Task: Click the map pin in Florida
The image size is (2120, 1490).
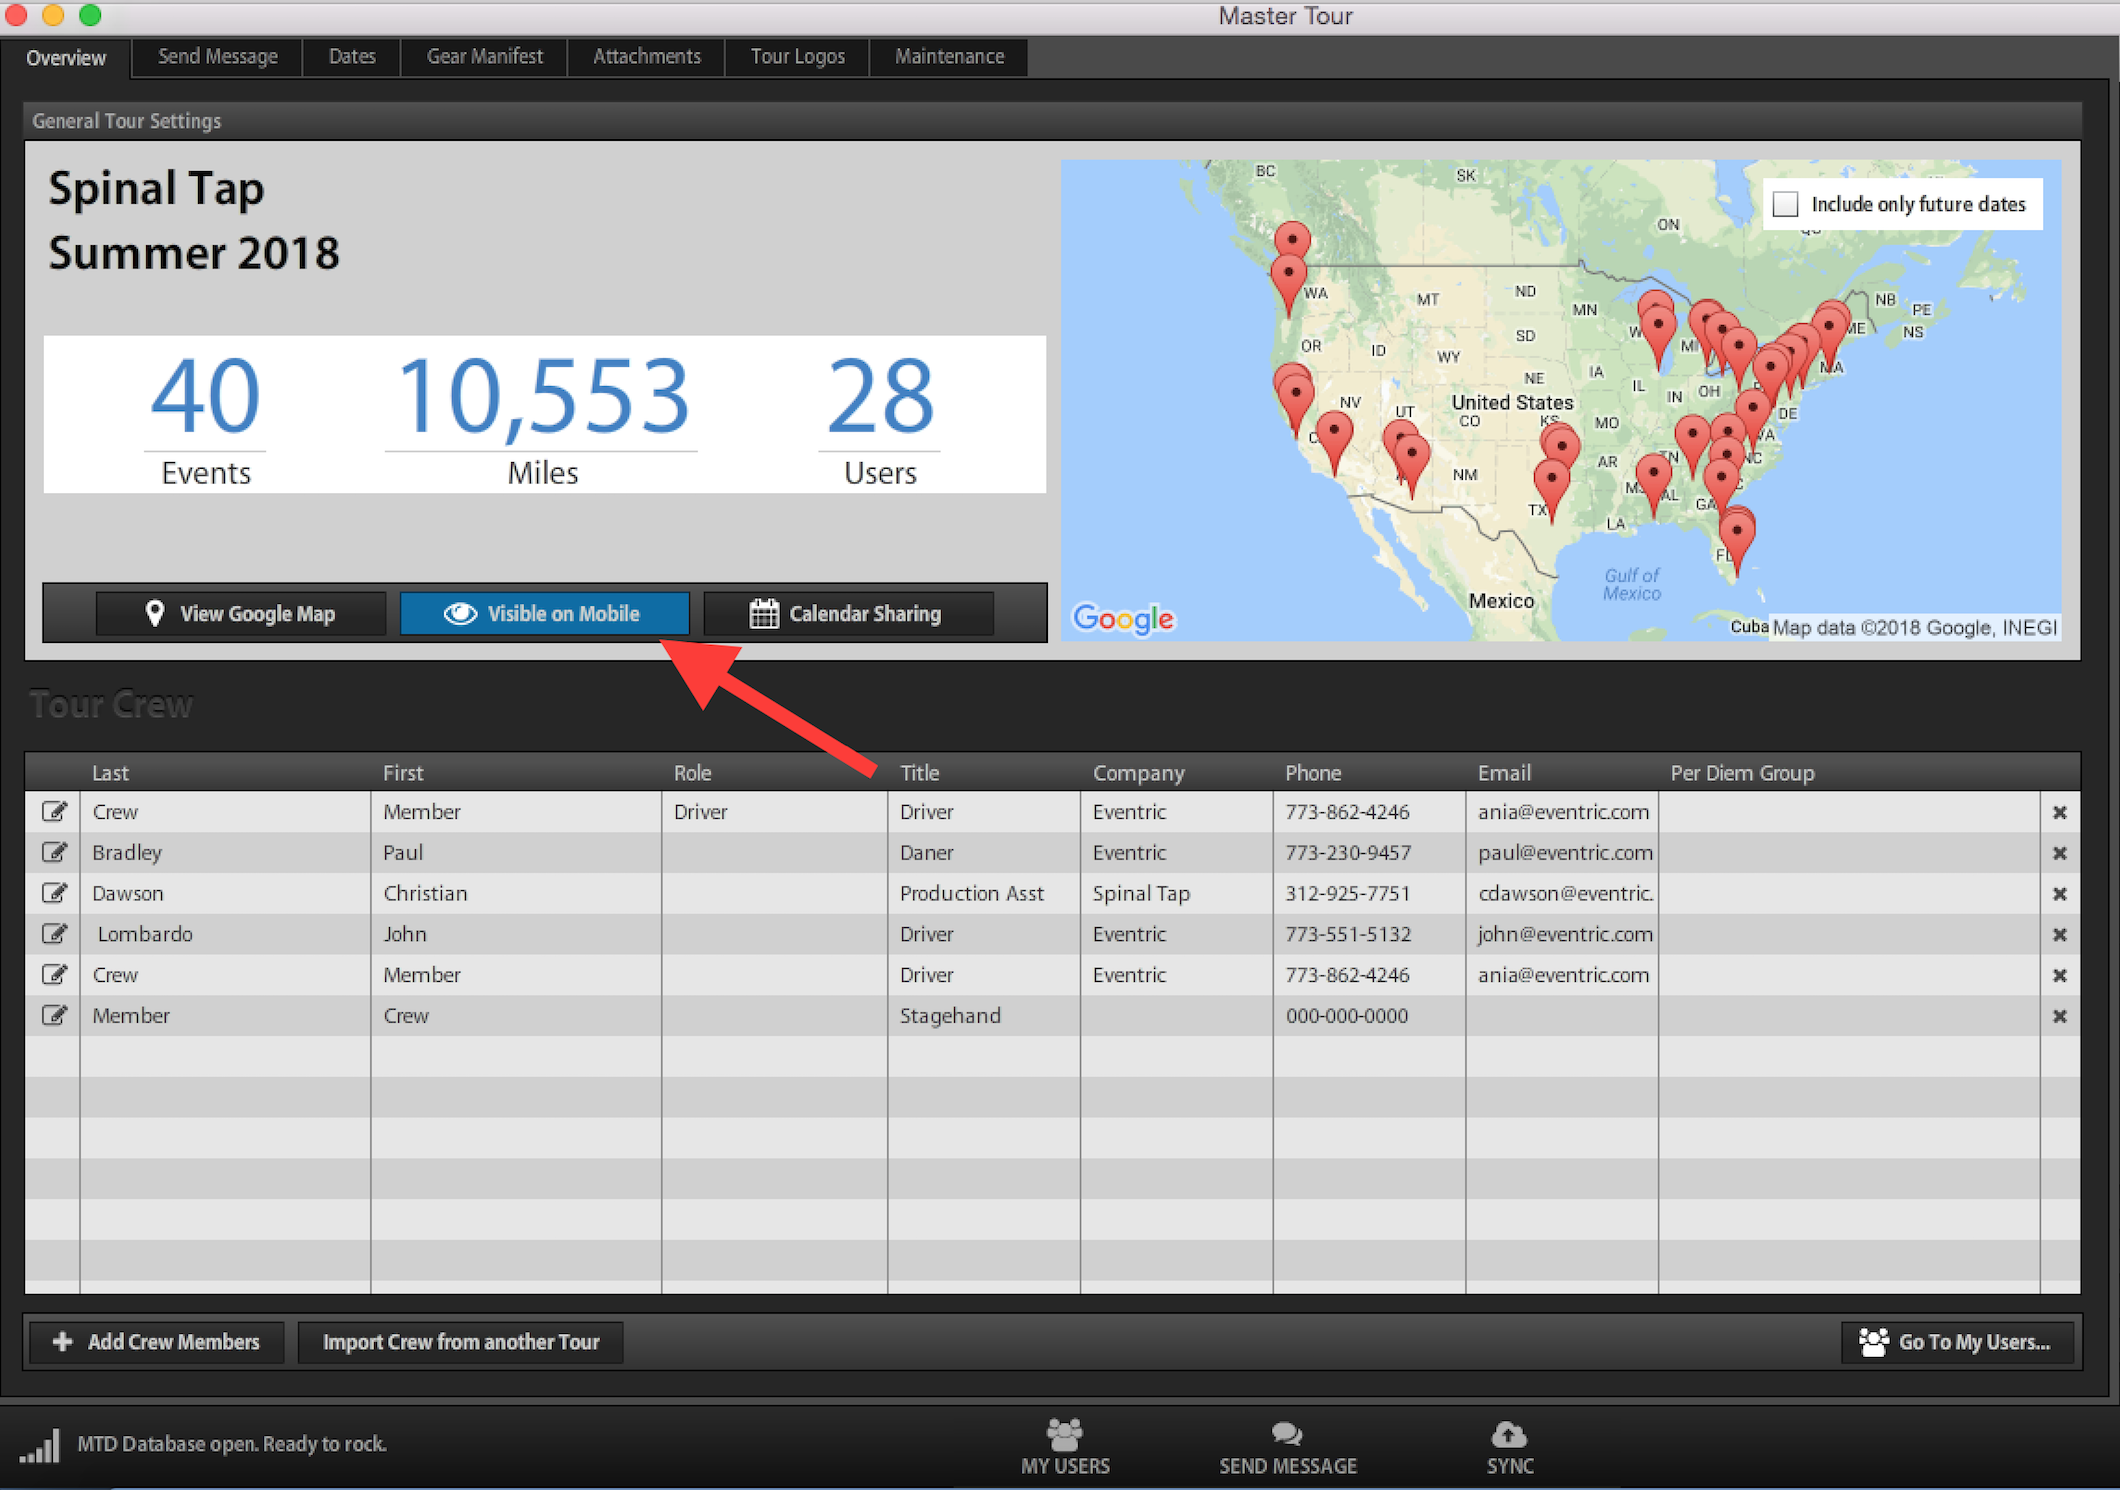Action: (x=1737, y=536)
